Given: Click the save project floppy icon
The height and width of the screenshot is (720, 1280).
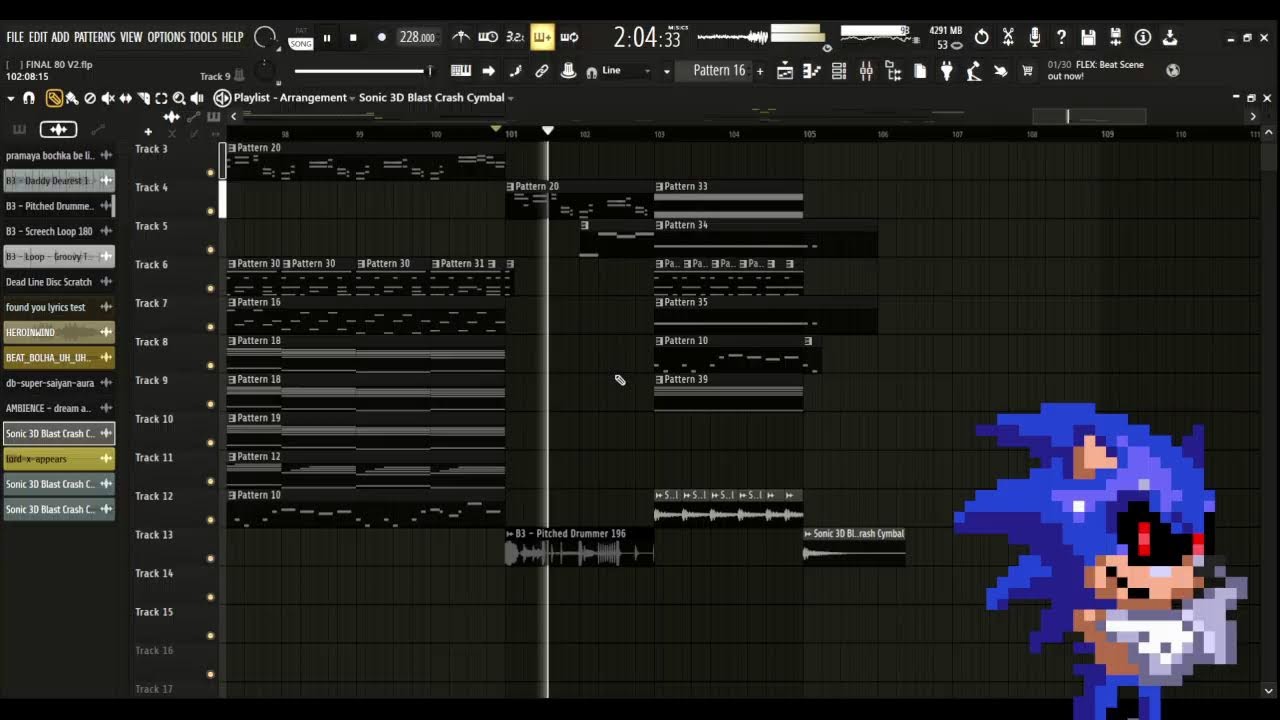Looking at the screenshot, I should [1089, 37].
